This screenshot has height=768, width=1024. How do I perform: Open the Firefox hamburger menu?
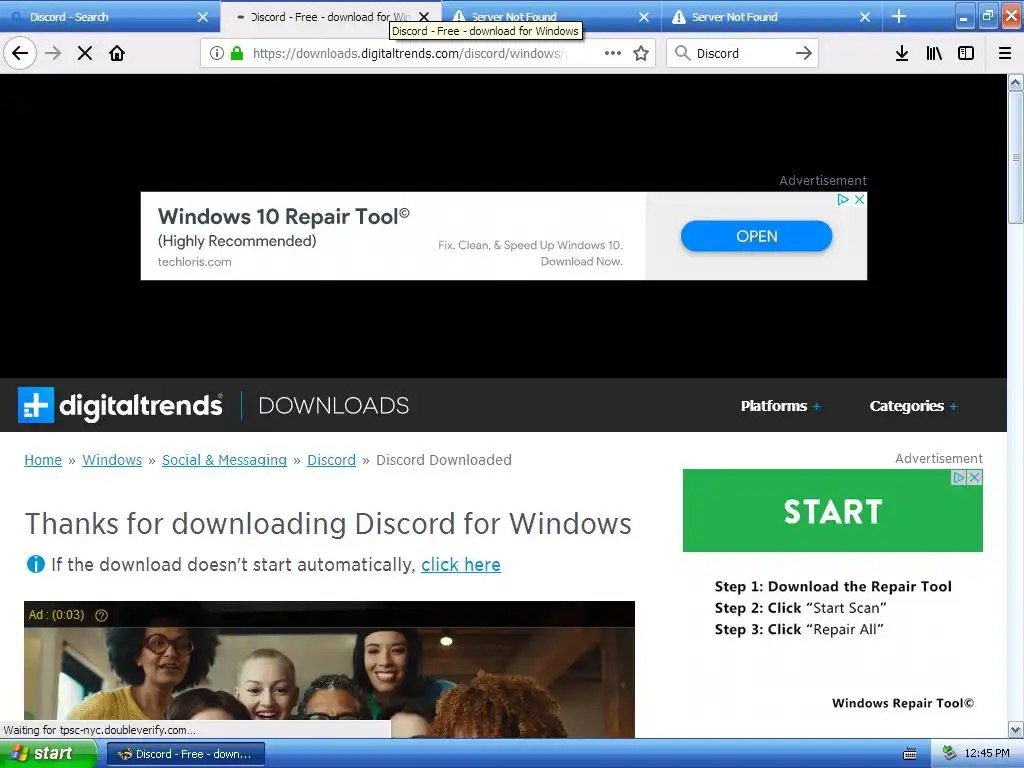click(1005, 53)
